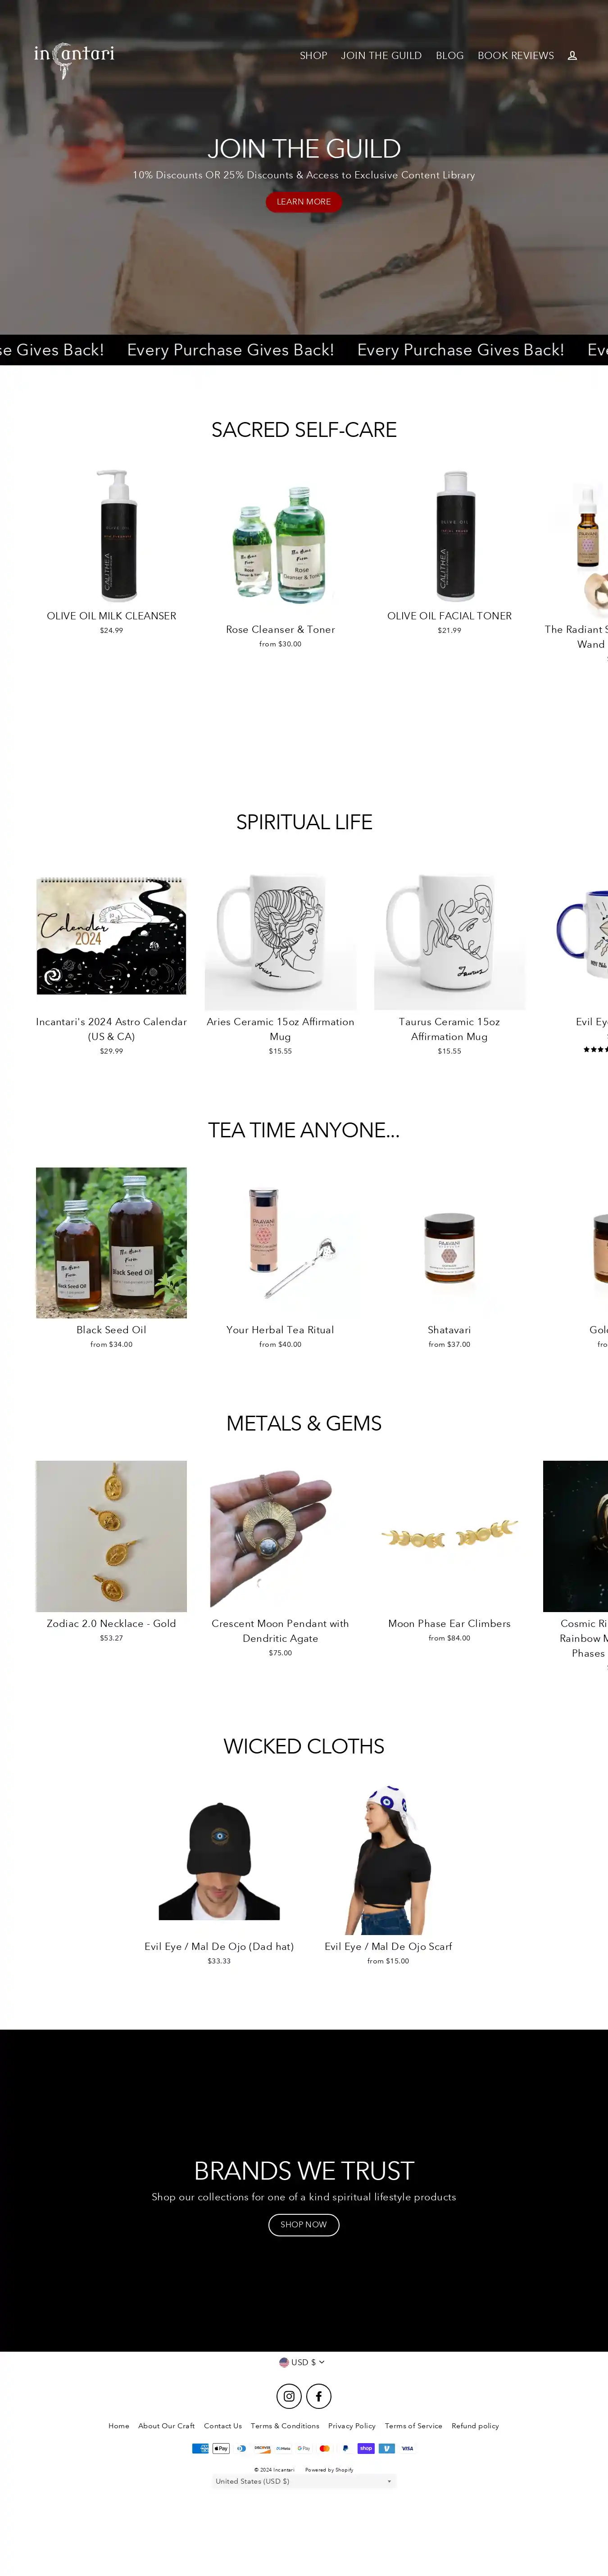View Evil Eye Dad hat product image

(x=219, y=1860)
